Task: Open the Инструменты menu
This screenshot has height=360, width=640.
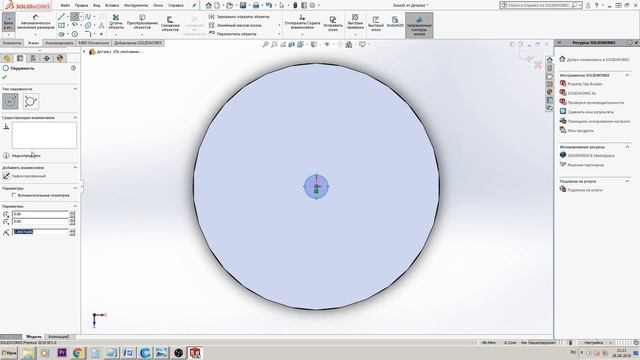Action: [x=136, y=6]
